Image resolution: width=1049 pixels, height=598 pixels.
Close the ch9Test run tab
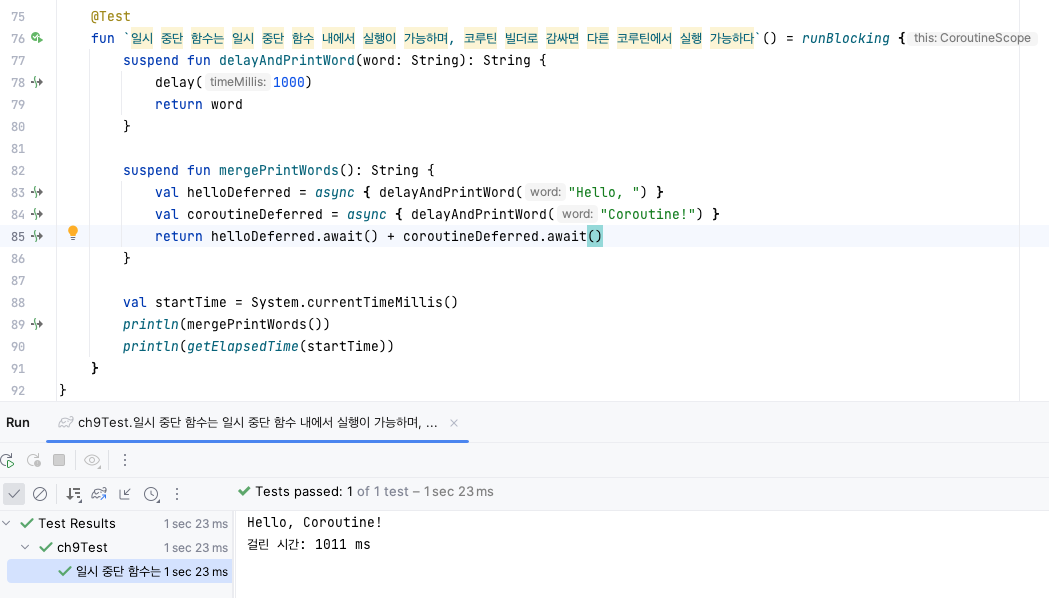tap(454, 423)
